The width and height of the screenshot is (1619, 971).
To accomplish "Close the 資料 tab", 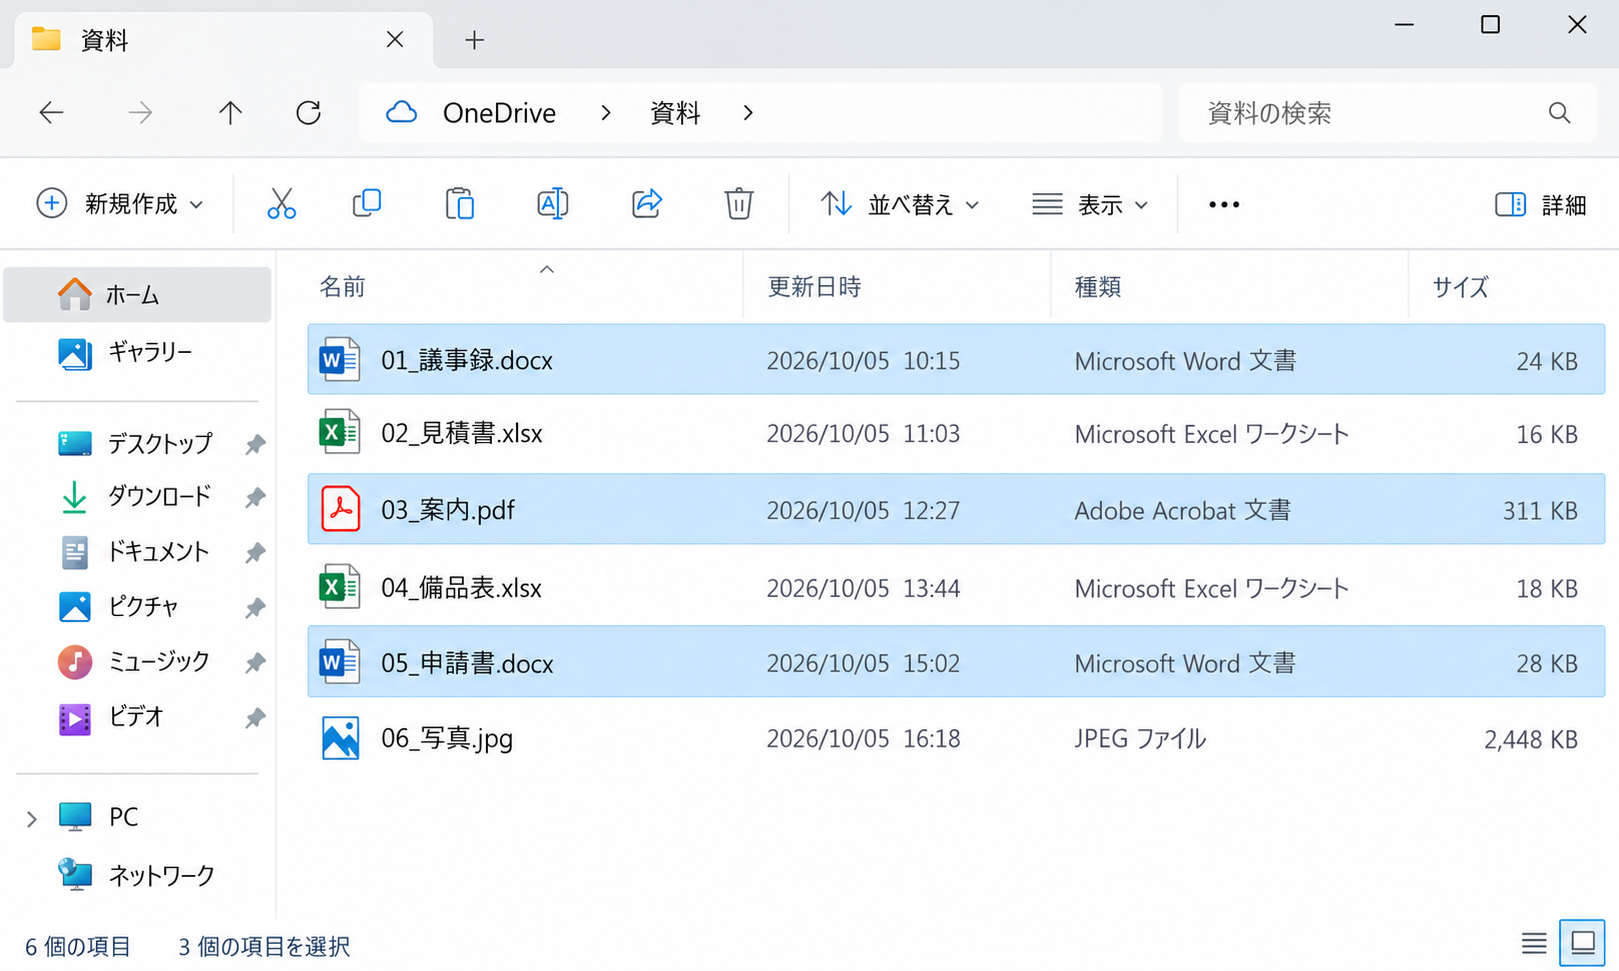I will (x=395, y=39).
